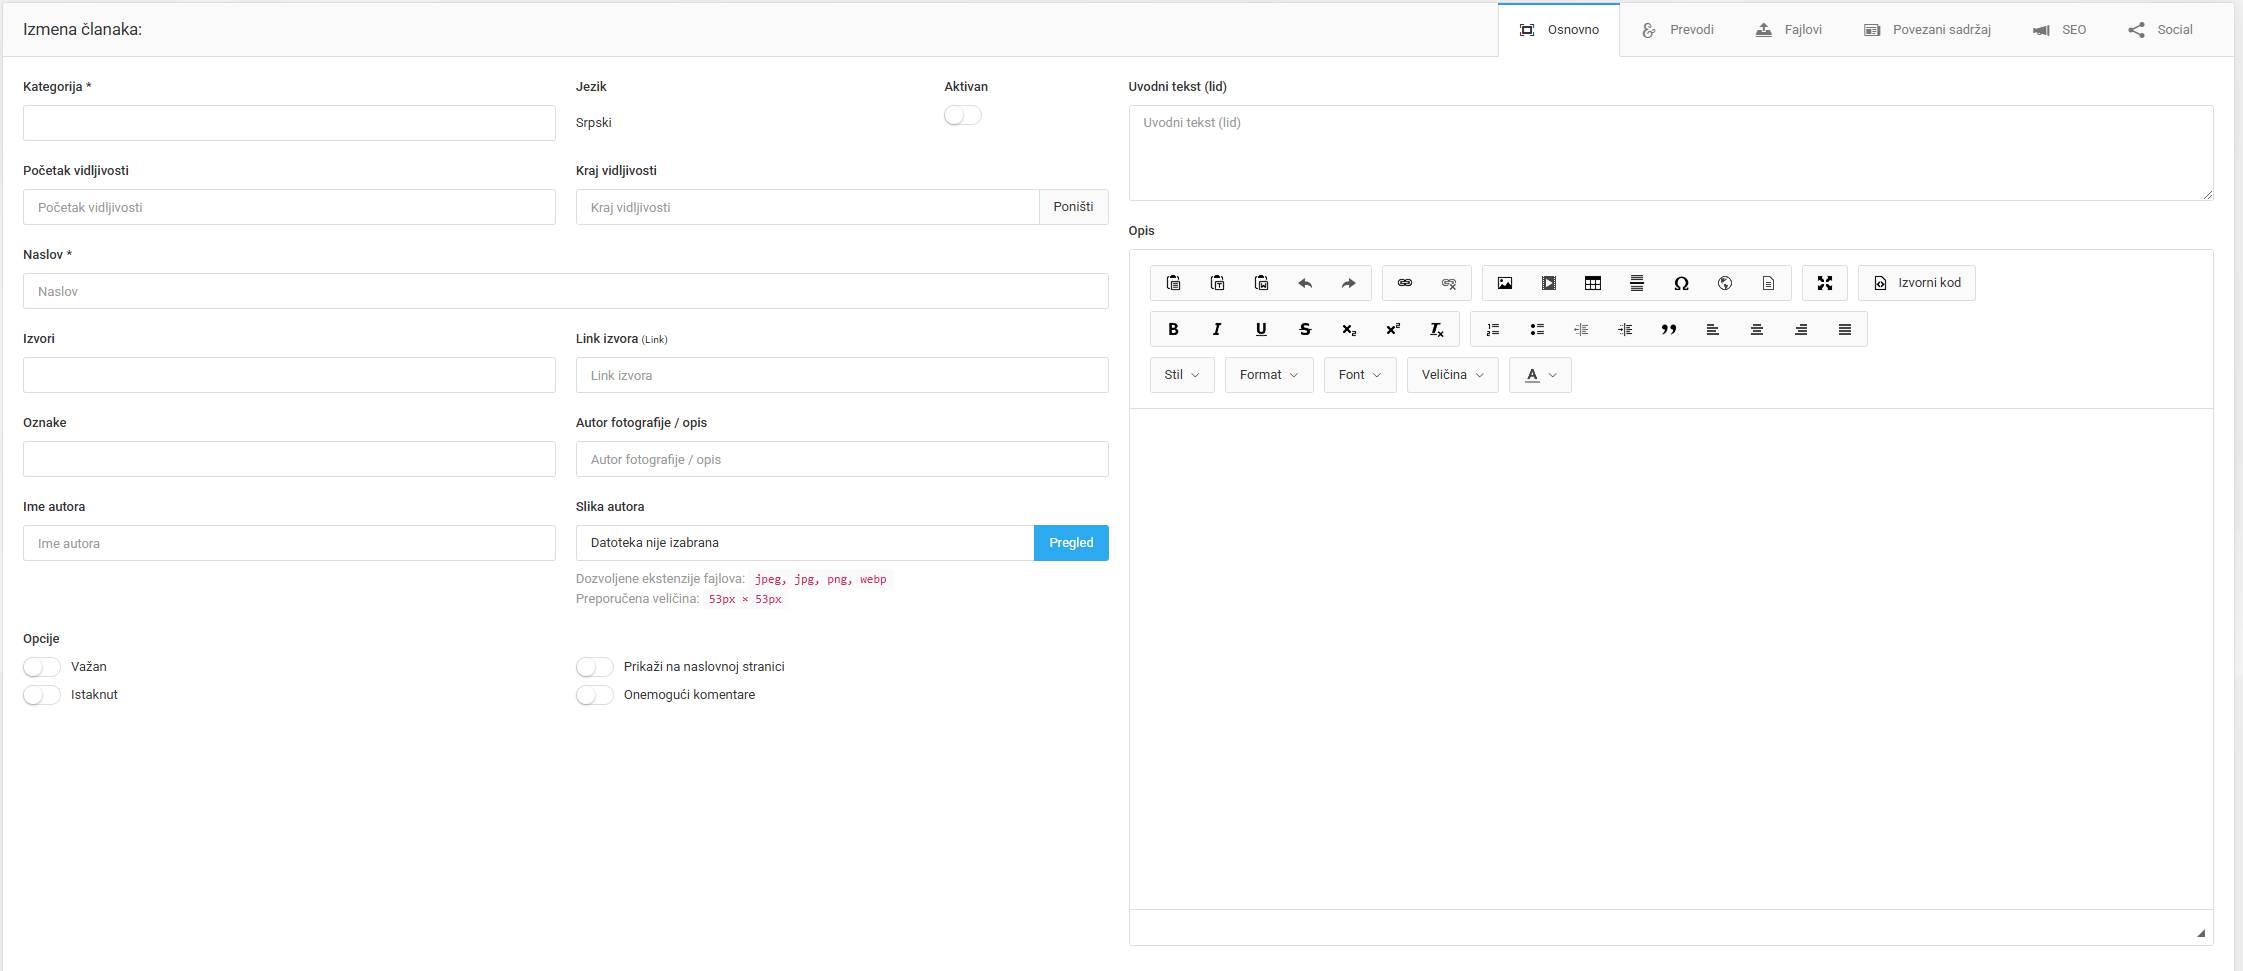This screenshot has width=2243, height=971.
Task: Enable the Važan option
Action: click(x=42, y=667)
